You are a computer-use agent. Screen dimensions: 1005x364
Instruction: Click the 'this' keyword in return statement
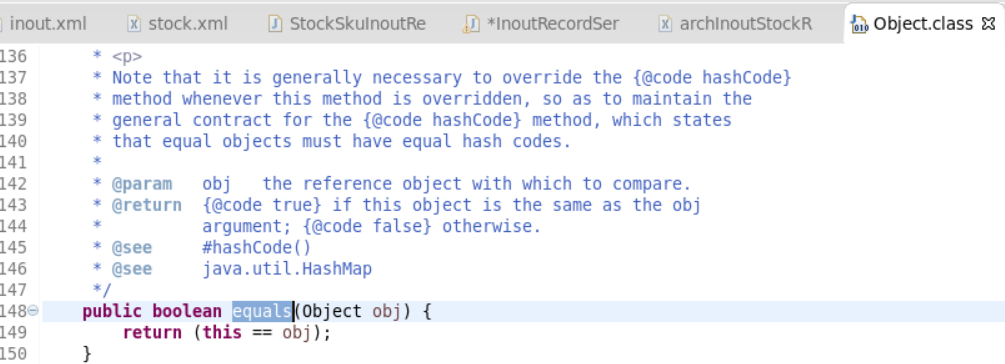click(222, 333)
